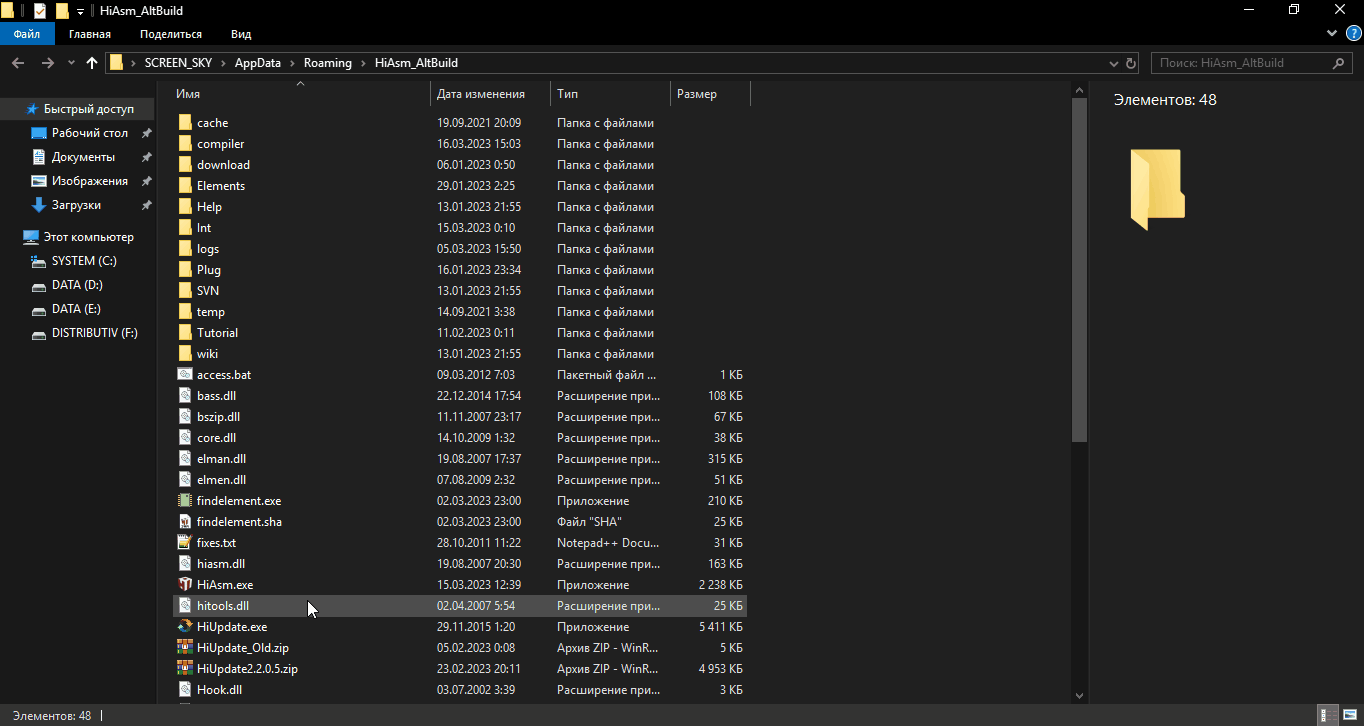
Task: Click the Downloads arrow icon in sidebar
Action: point(39,205)
